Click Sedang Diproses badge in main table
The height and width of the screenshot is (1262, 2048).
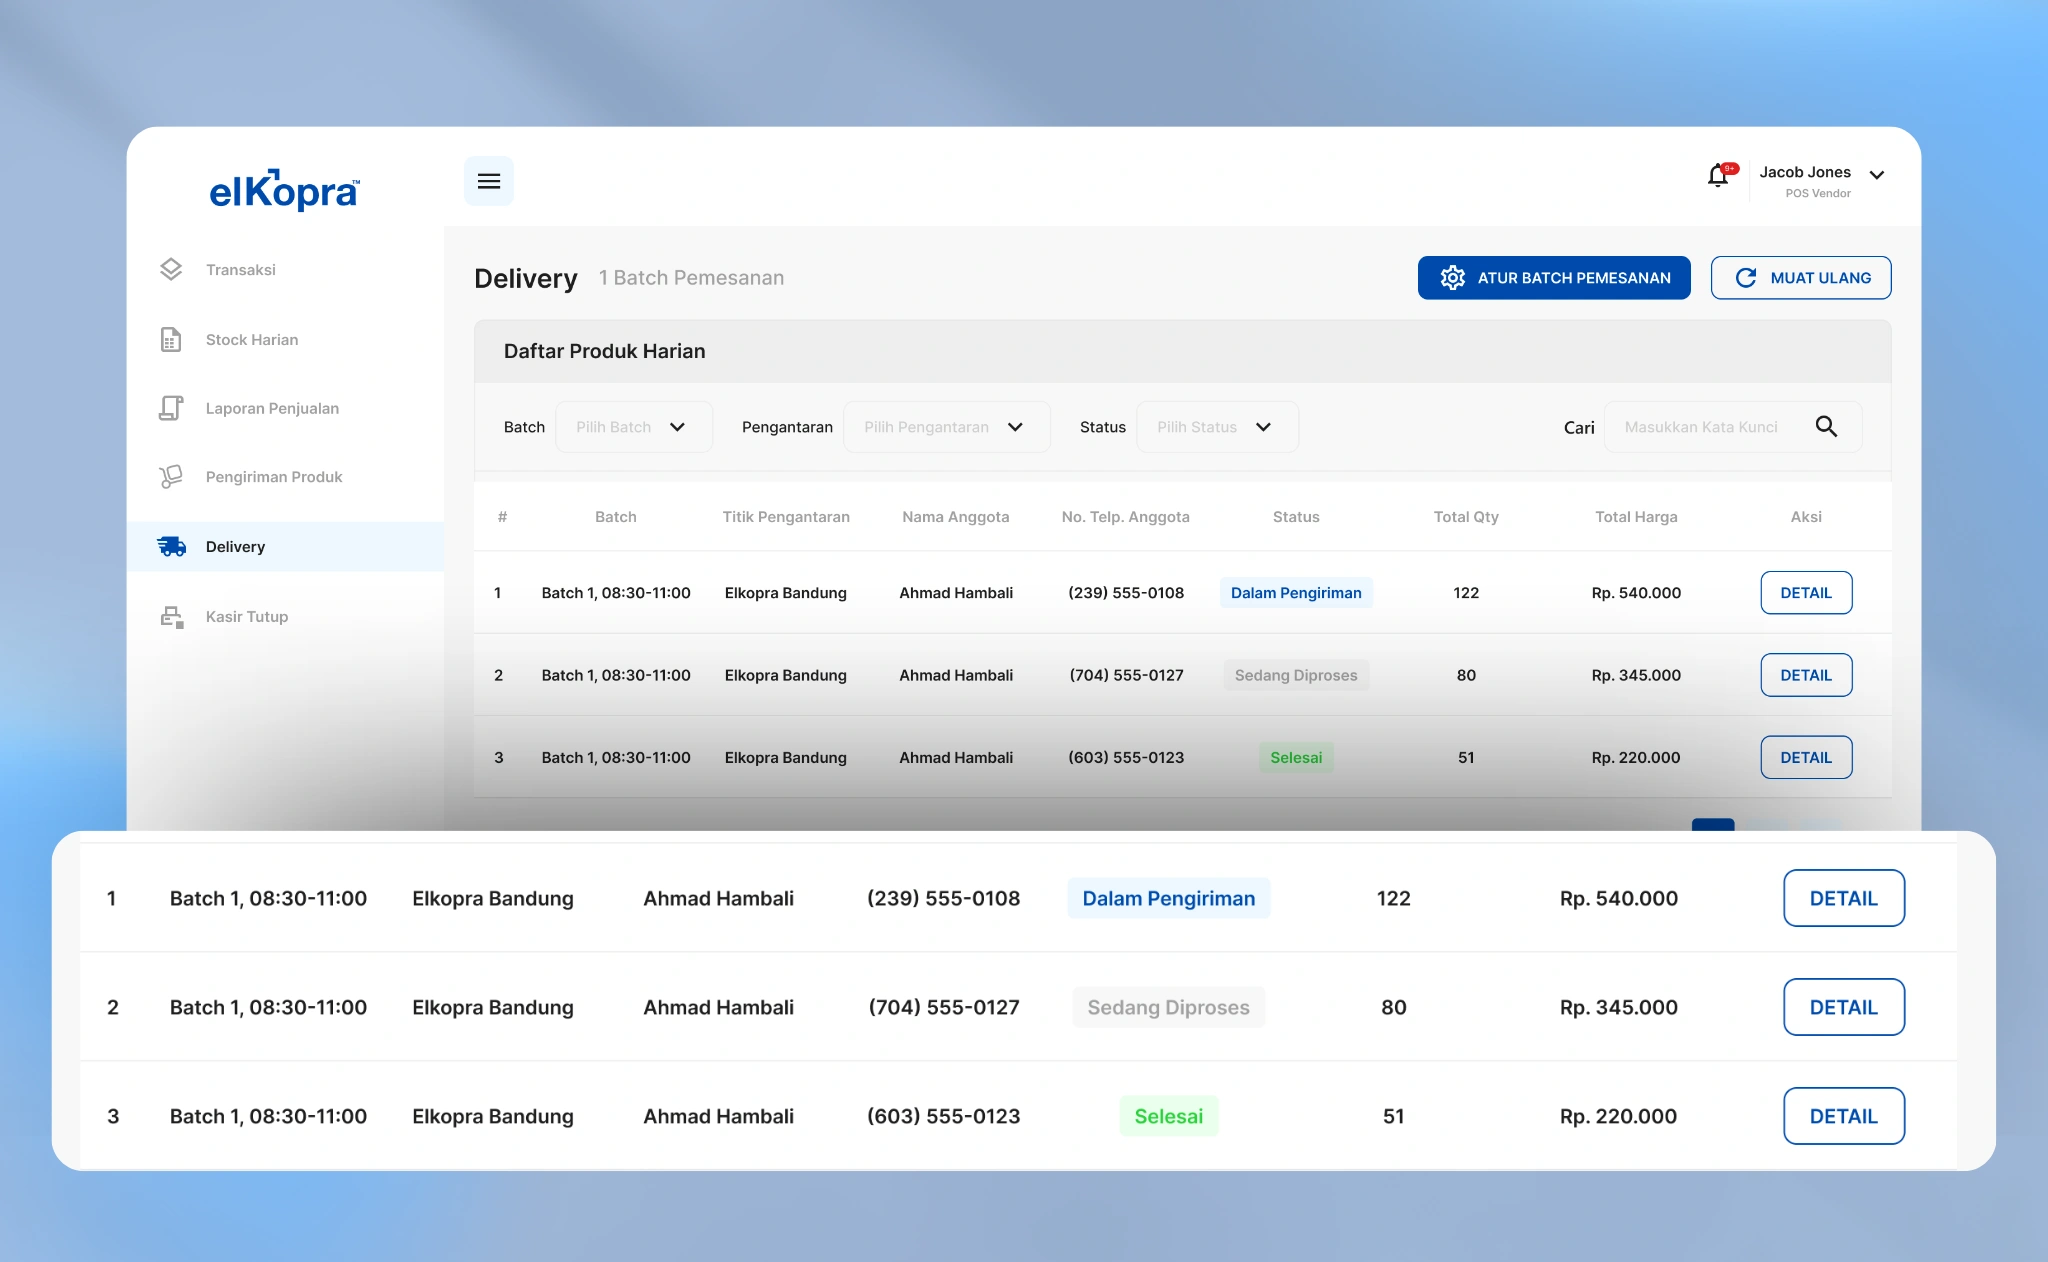(1296, 675)
